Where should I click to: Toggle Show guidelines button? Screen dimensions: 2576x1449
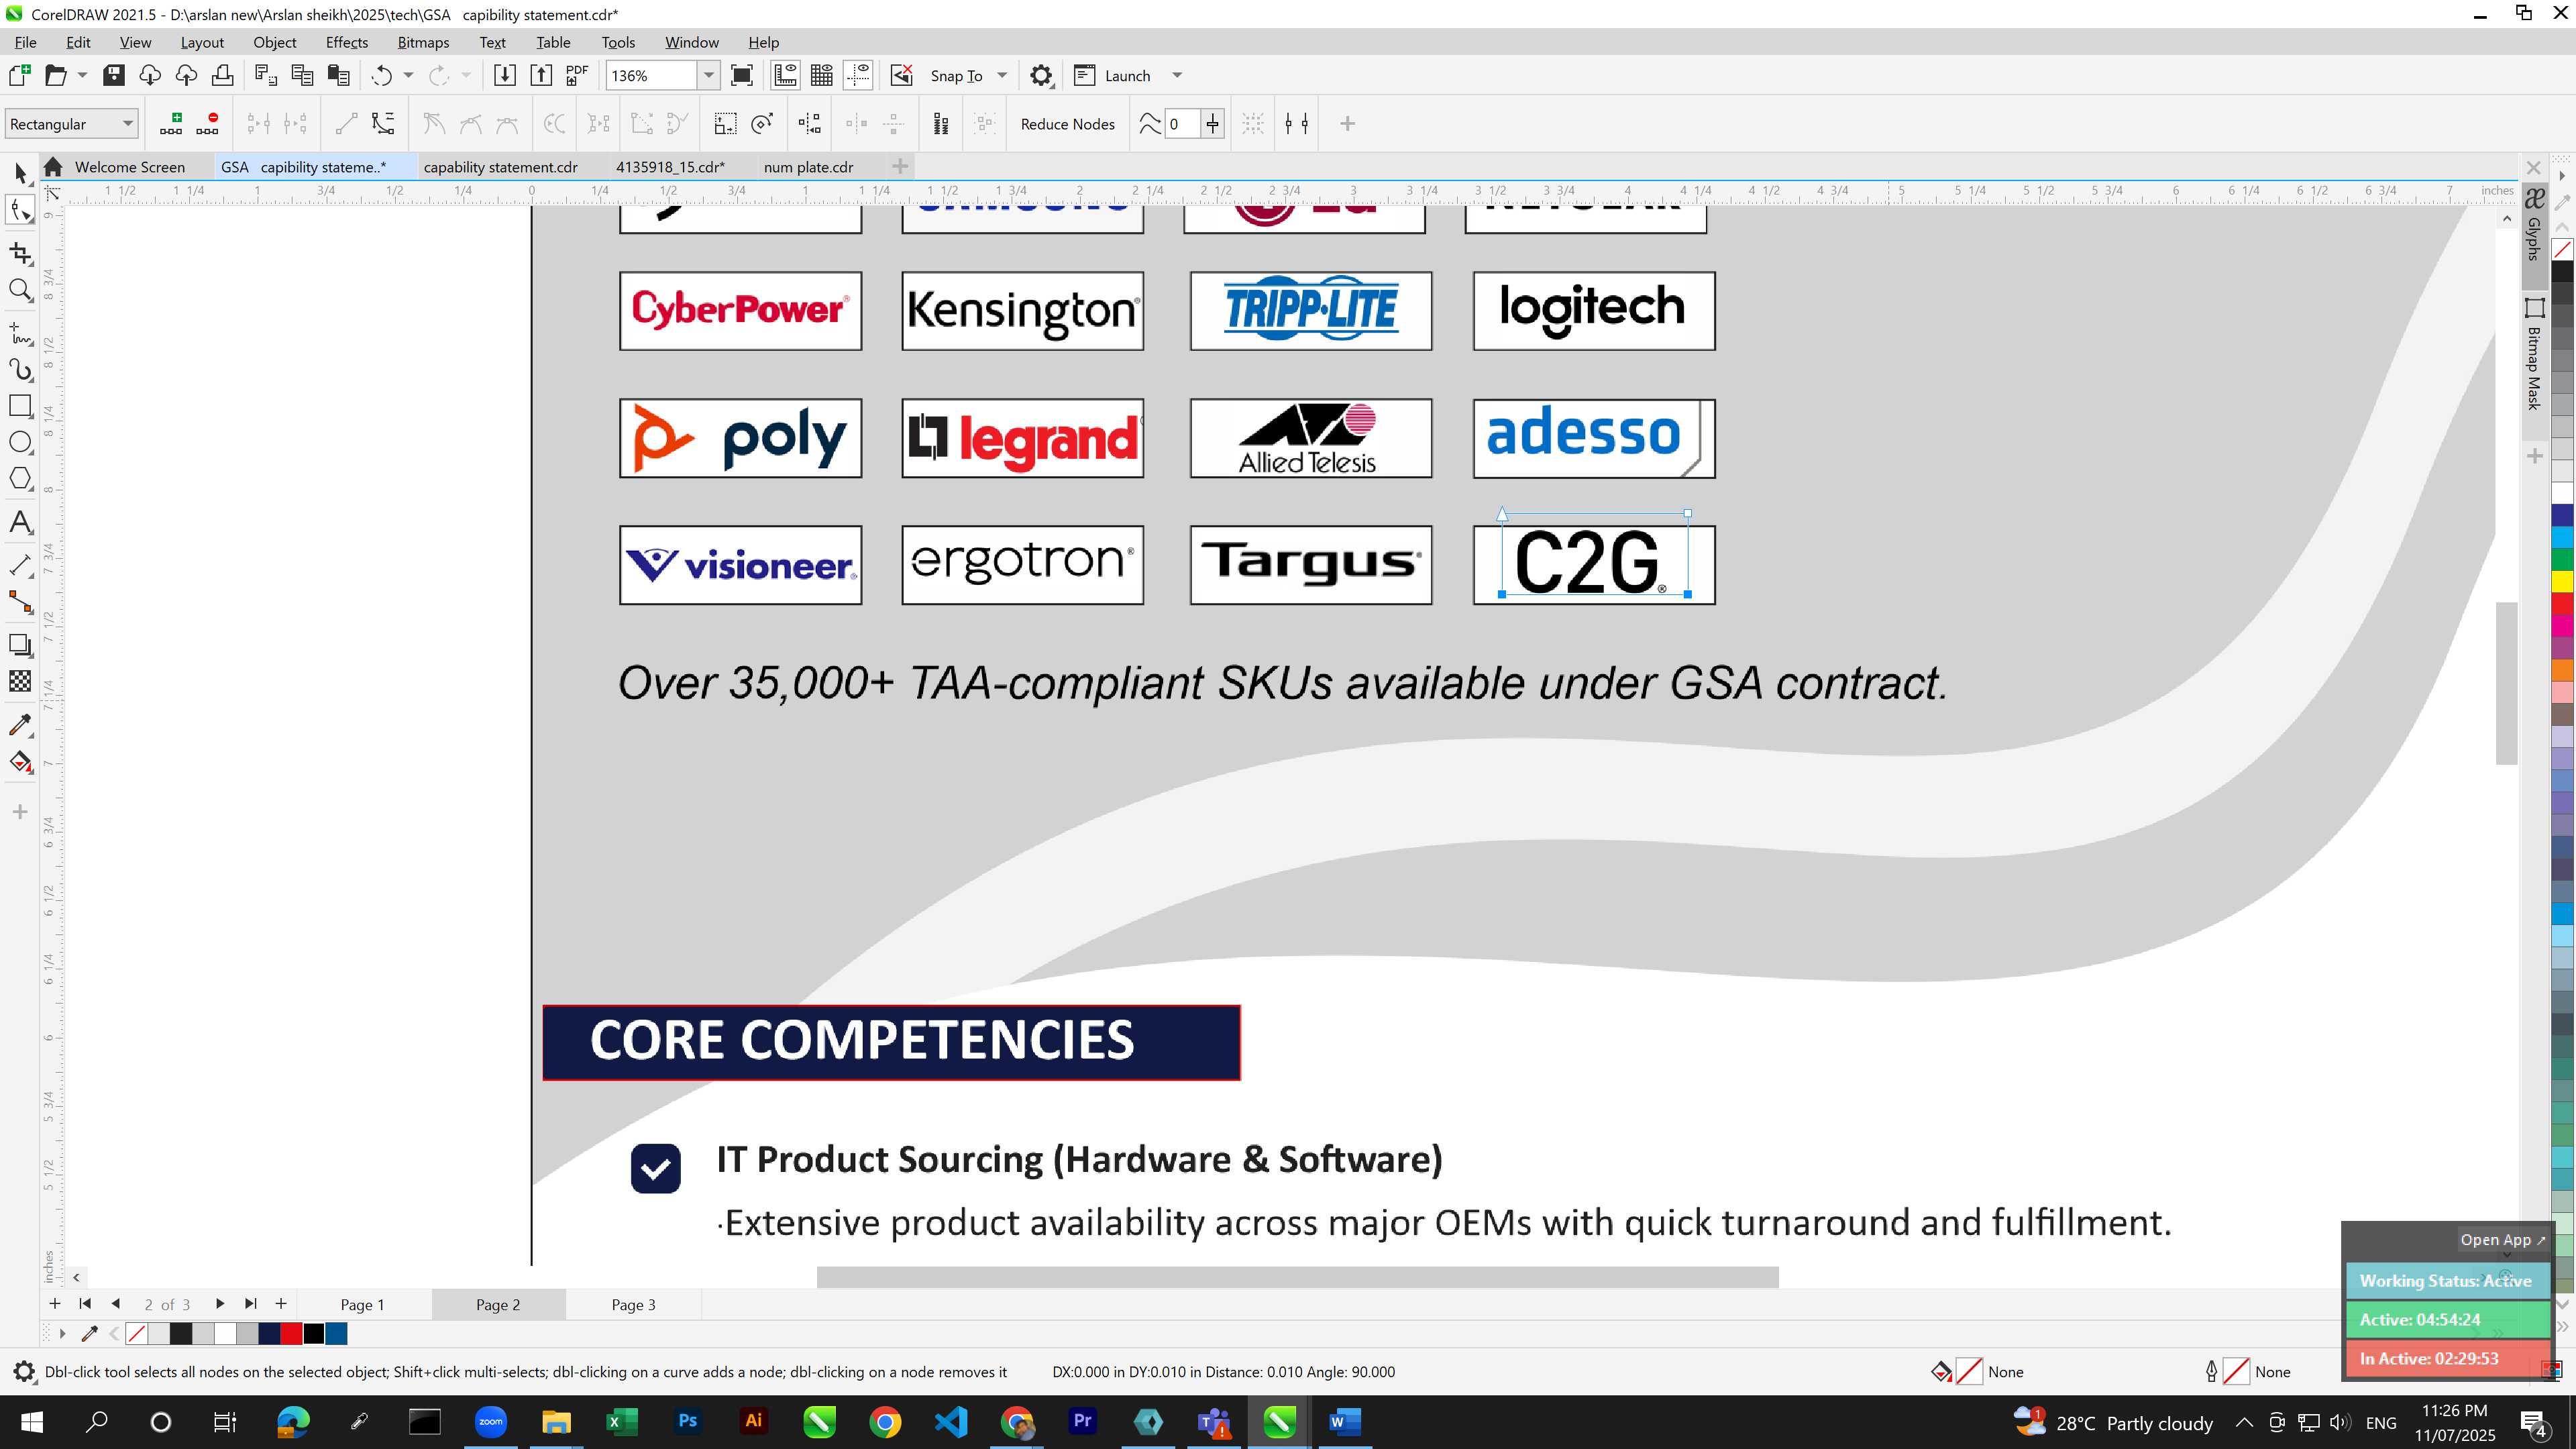[x=859, y=75]
